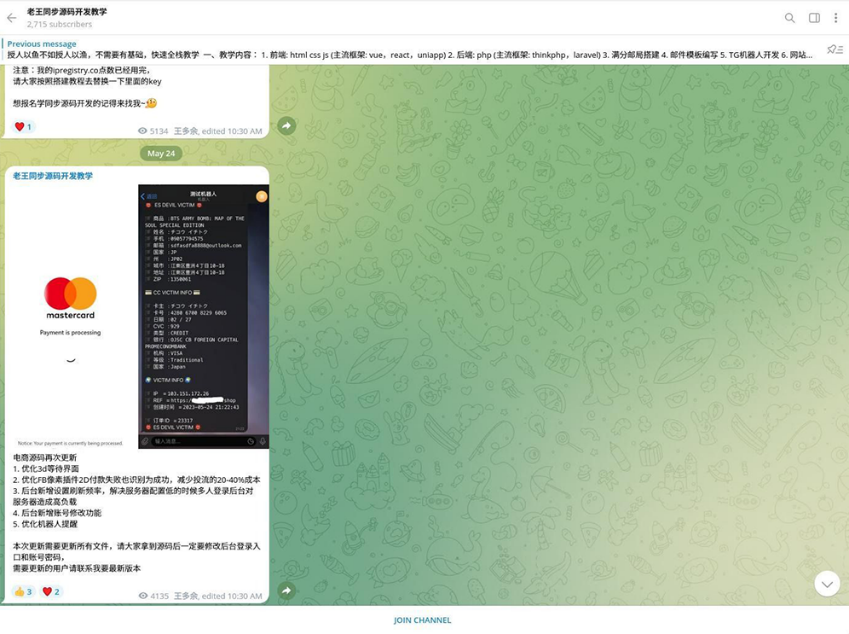Open the channel name title in header
849x634 pixels.
click(67, 11)
